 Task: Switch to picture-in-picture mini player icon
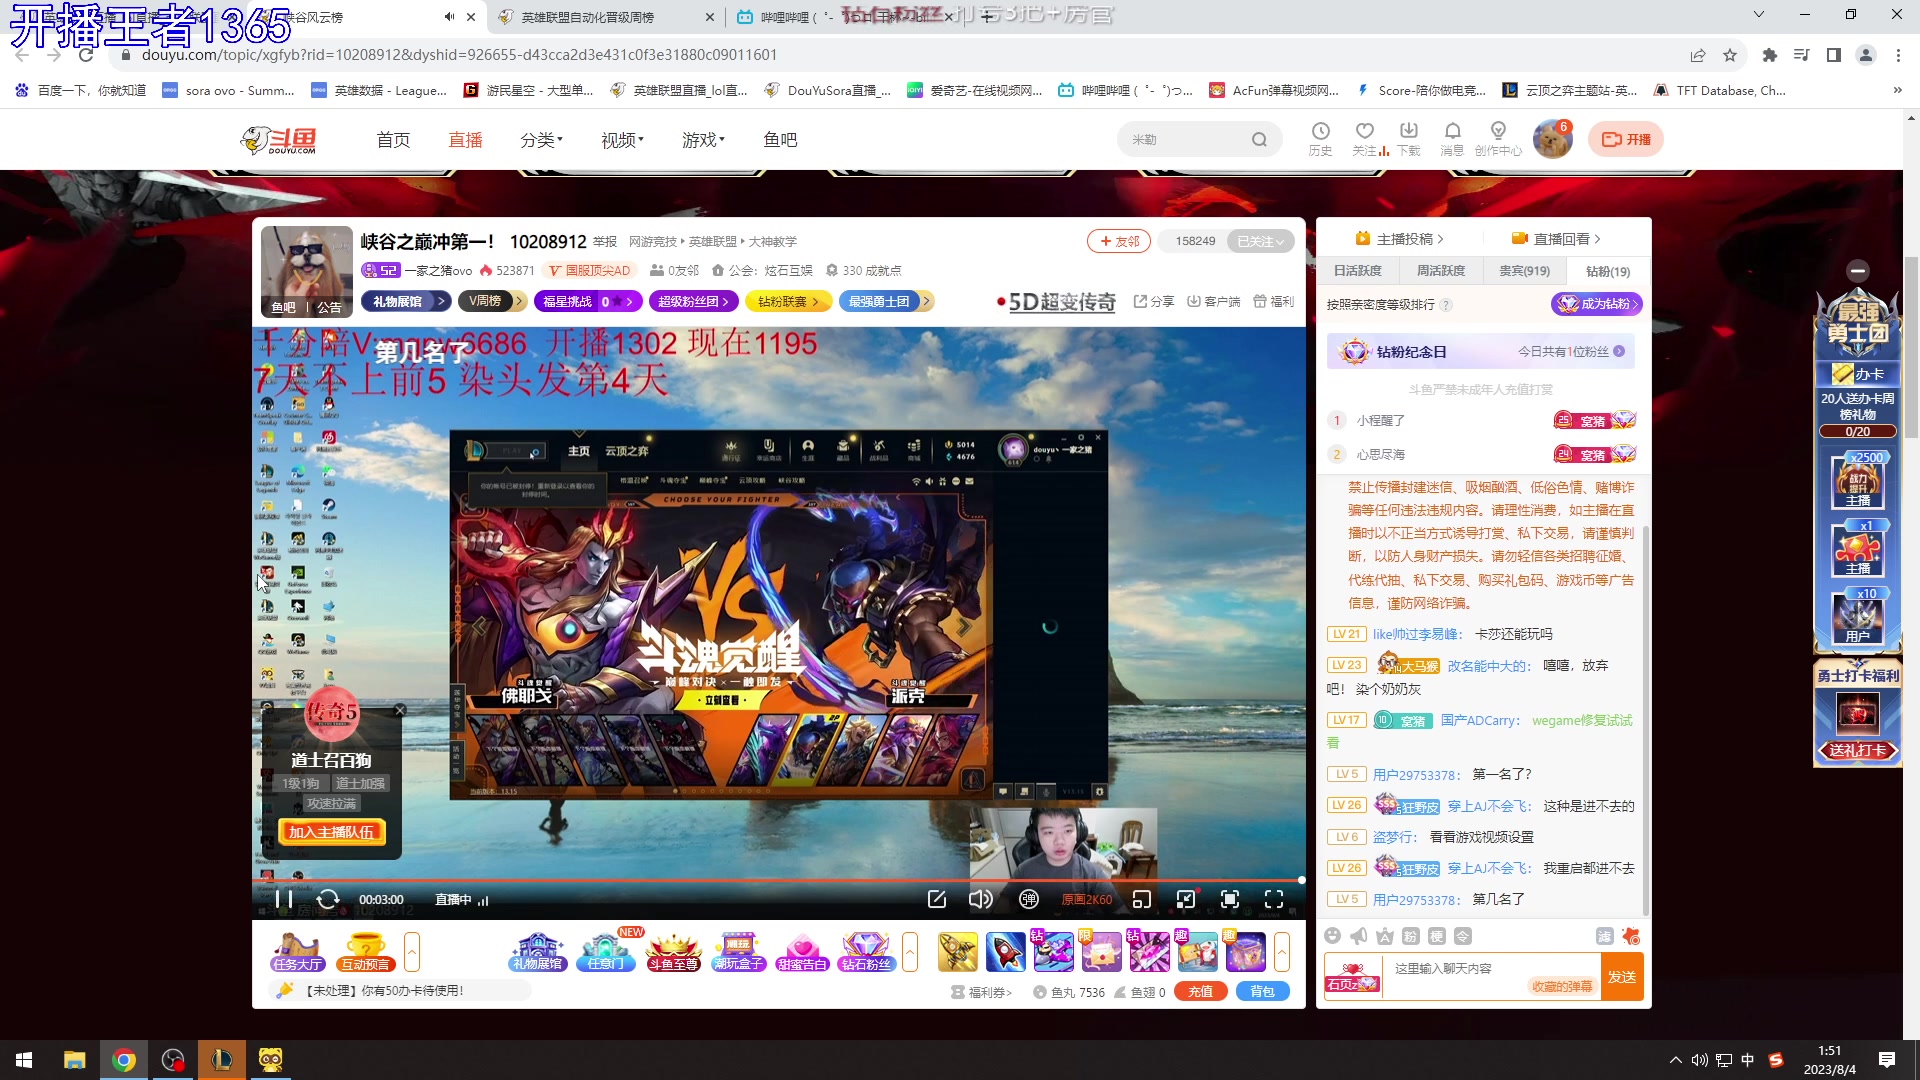click(x=1142, y=899)
